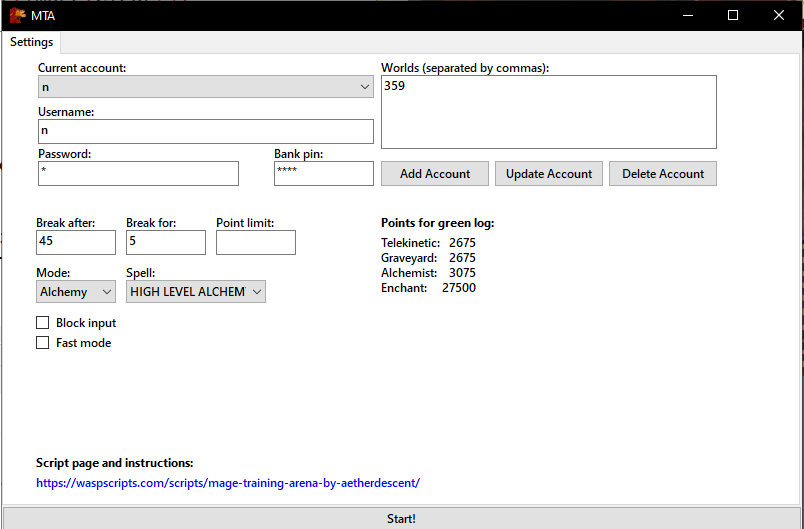Click the Bank pin field
The height and width of the screenshot is (529, 804).
coord(324,173)
